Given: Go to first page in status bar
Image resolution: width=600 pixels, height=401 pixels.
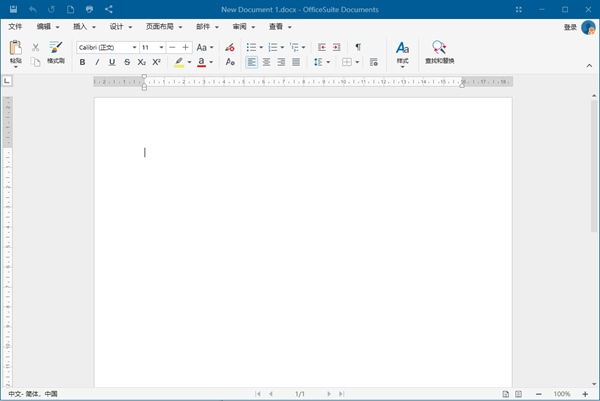Looking at the screenshot, I should (x=258, y=394).
